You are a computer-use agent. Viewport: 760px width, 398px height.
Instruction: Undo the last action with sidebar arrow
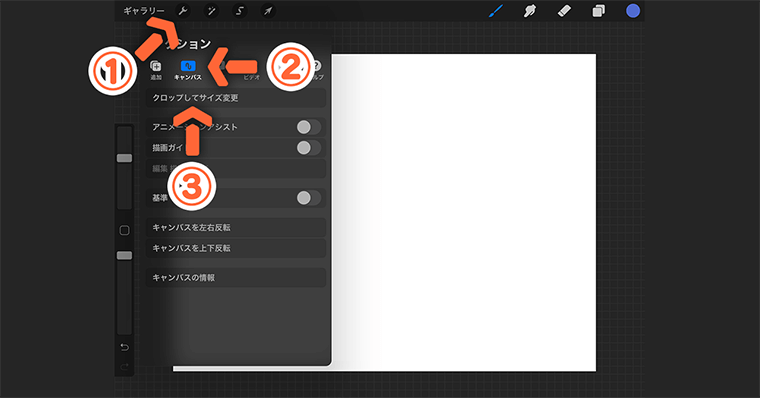pos(125,347)
